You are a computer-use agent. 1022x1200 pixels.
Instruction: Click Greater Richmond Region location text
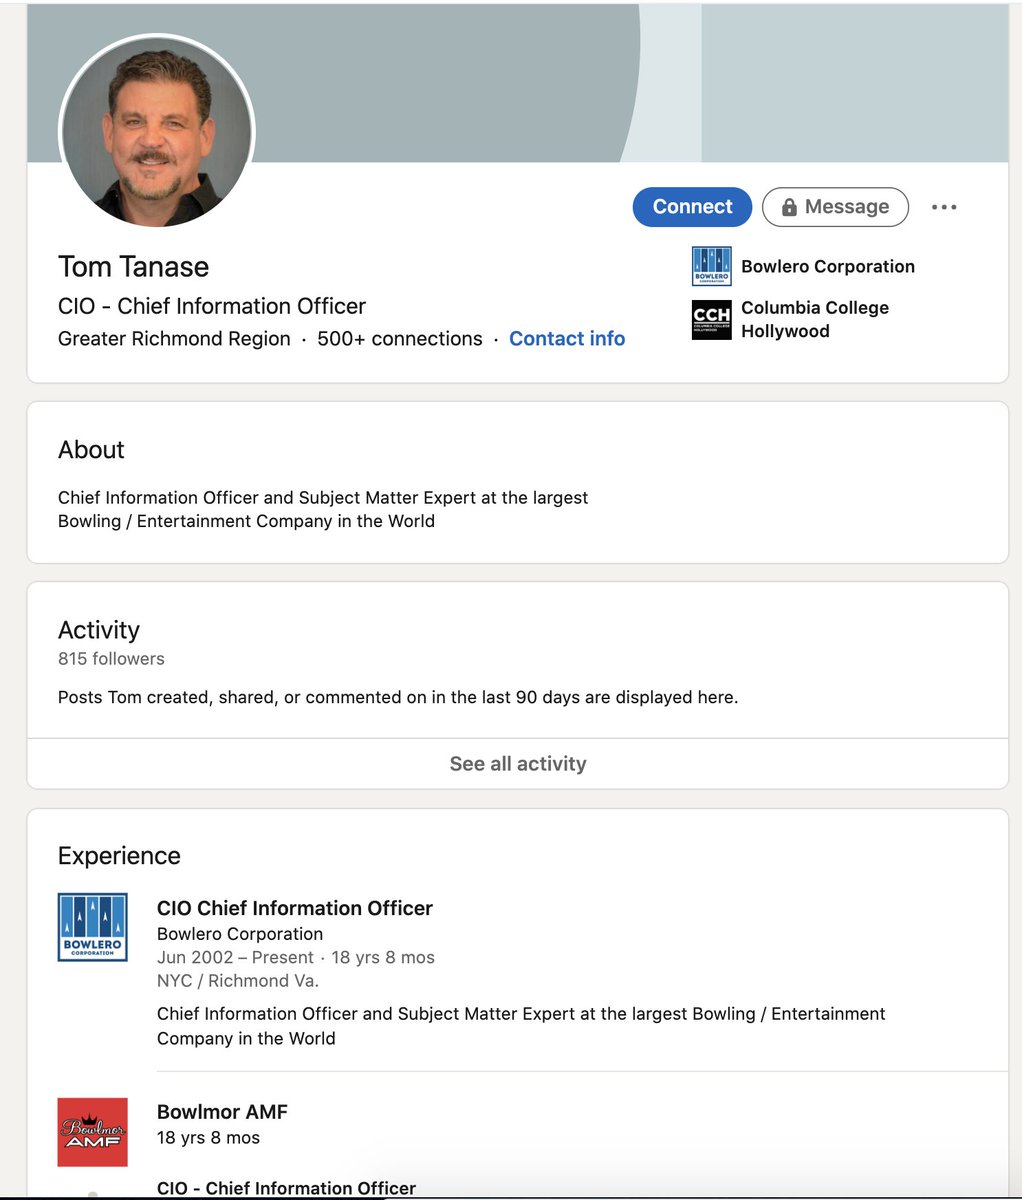[174, 339]
